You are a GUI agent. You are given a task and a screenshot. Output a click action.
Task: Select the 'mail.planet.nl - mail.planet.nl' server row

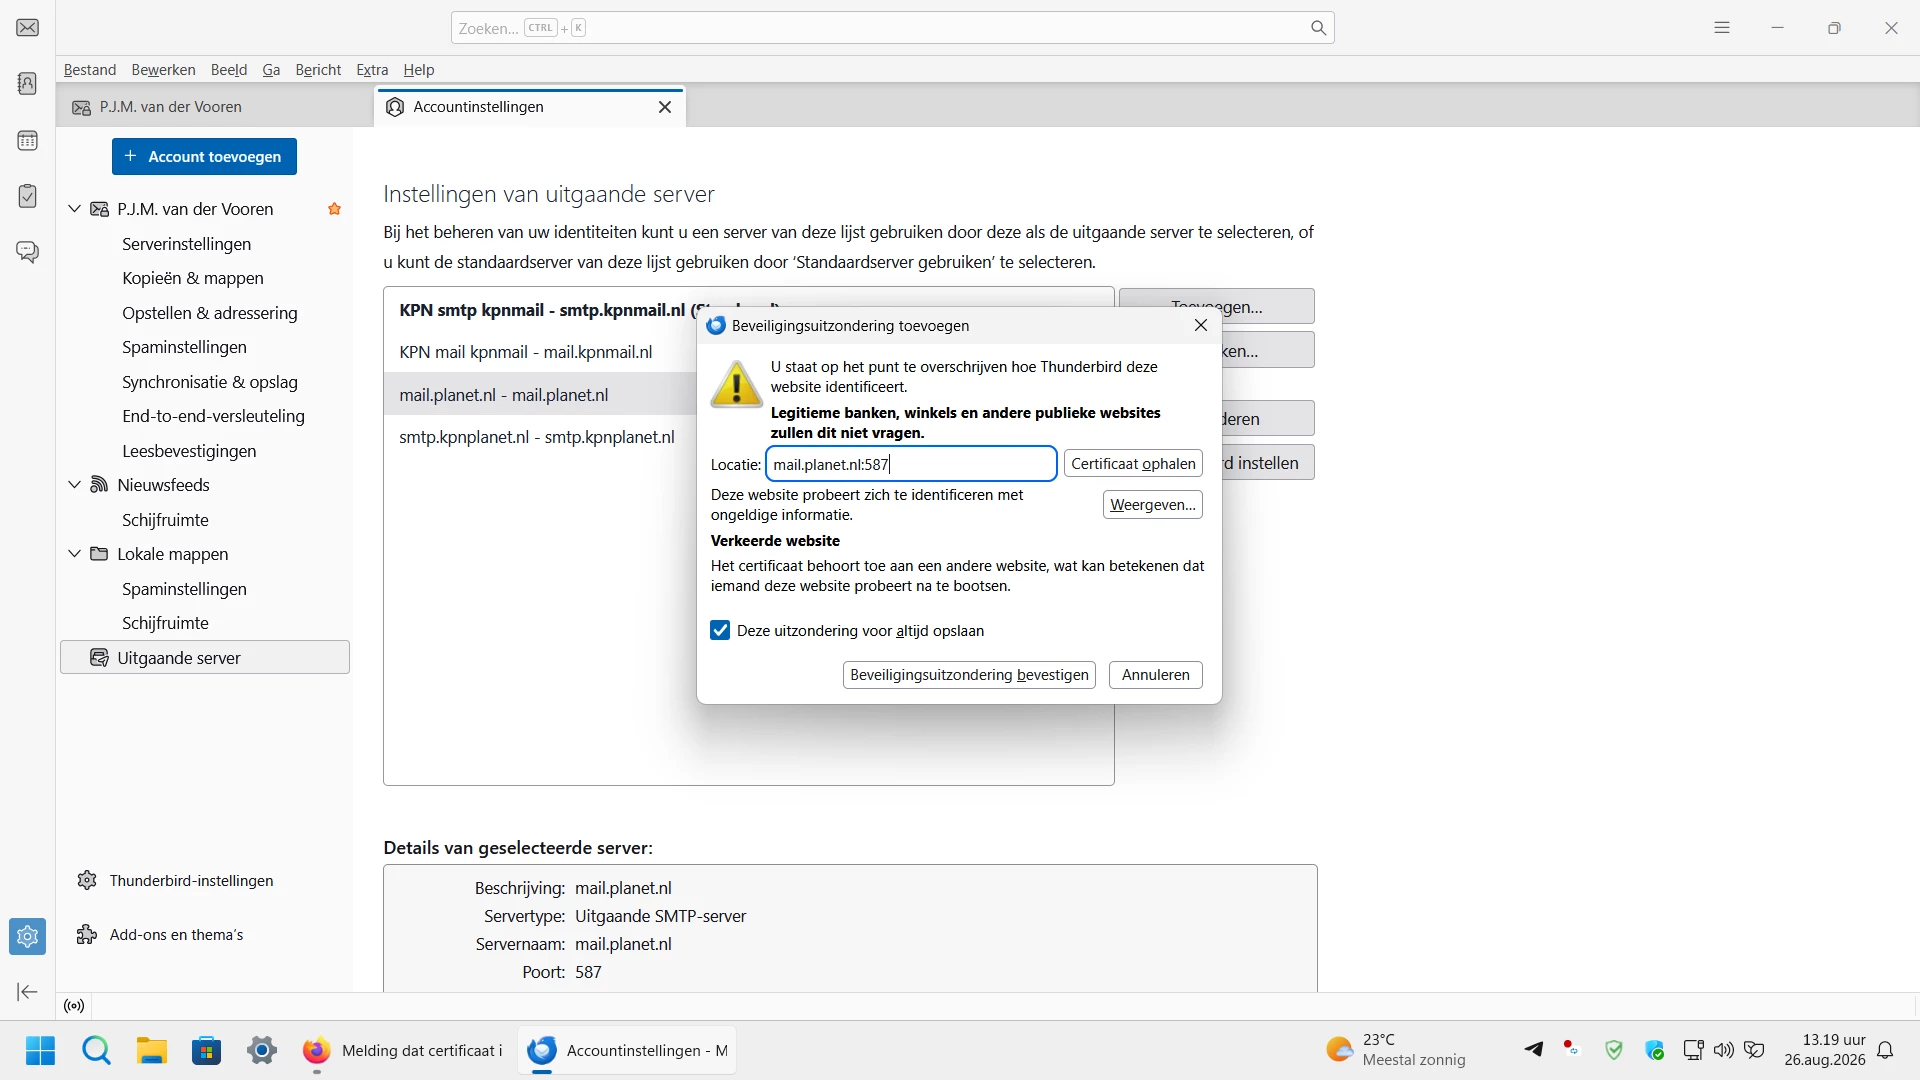(540, 395)
